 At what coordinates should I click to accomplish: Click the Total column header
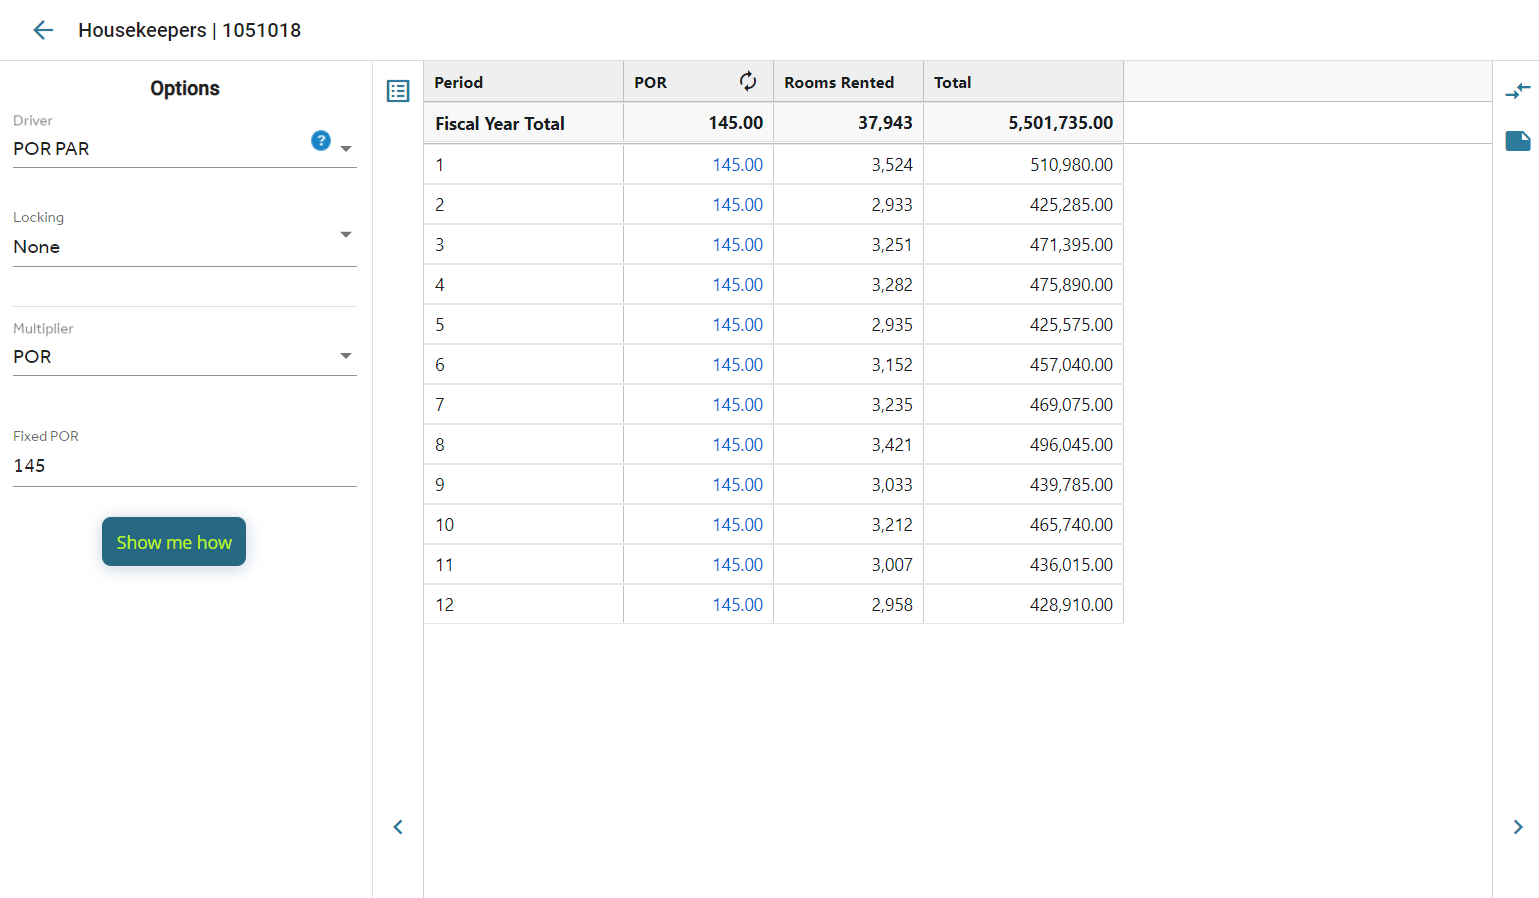(1022, 82)
